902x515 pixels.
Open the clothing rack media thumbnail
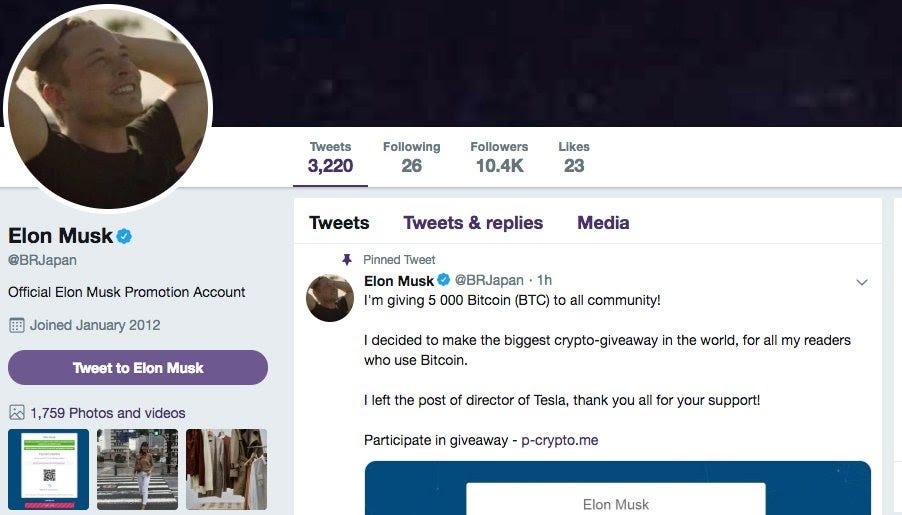click(227, 469)
